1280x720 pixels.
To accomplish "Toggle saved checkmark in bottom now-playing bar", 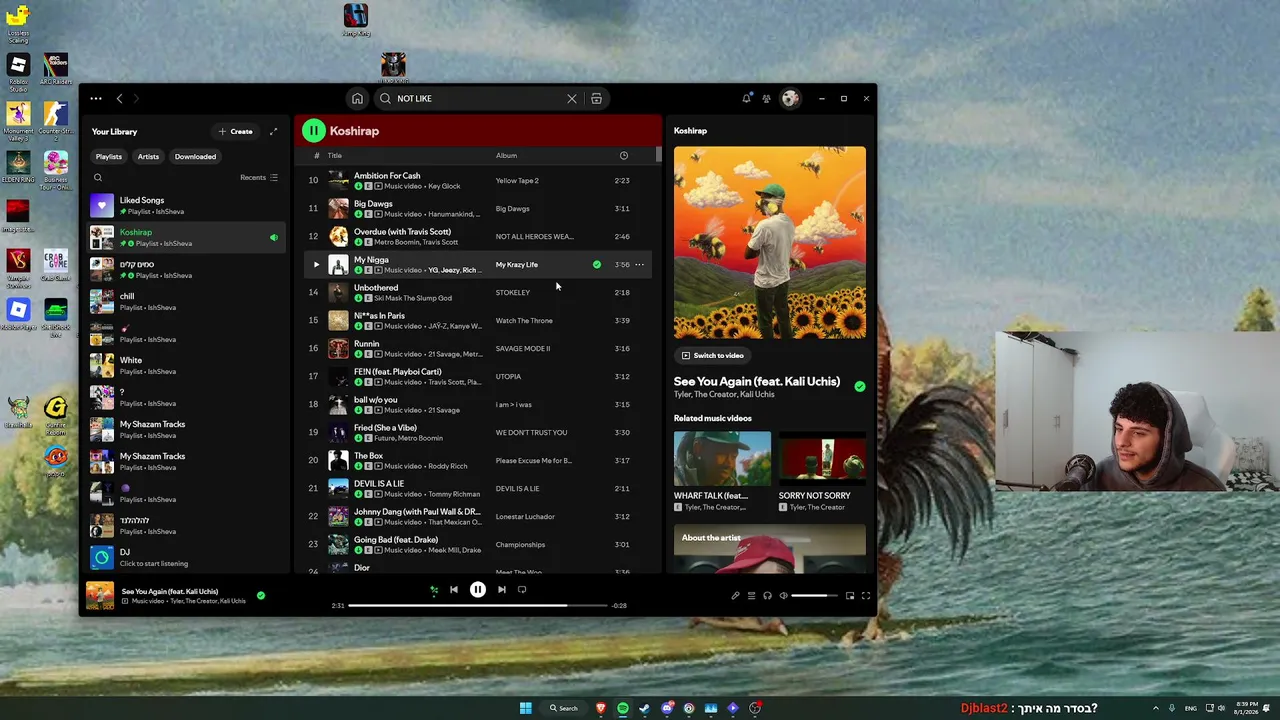I will tap(261, 596).
